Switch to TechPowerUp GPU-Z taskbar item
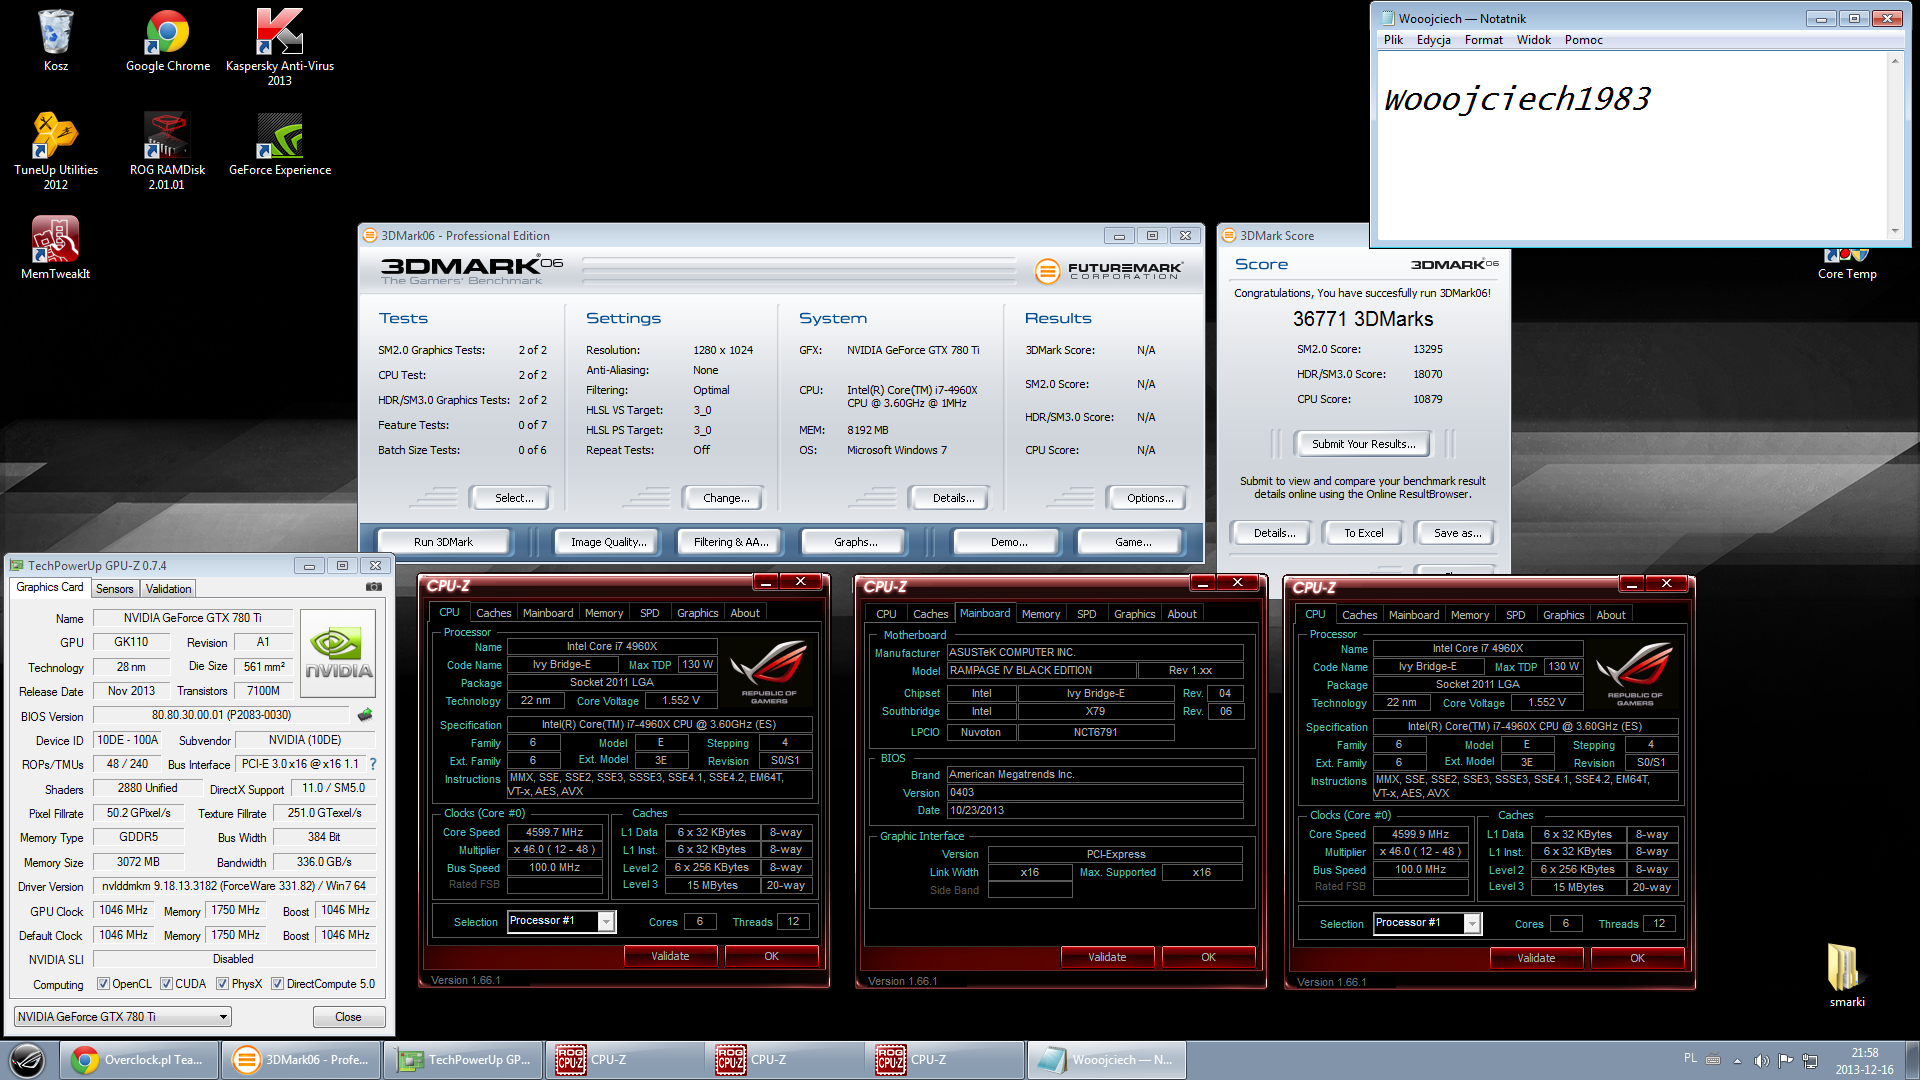This screenshot has width=1920, height=1080. click(x=464, y=1060)
